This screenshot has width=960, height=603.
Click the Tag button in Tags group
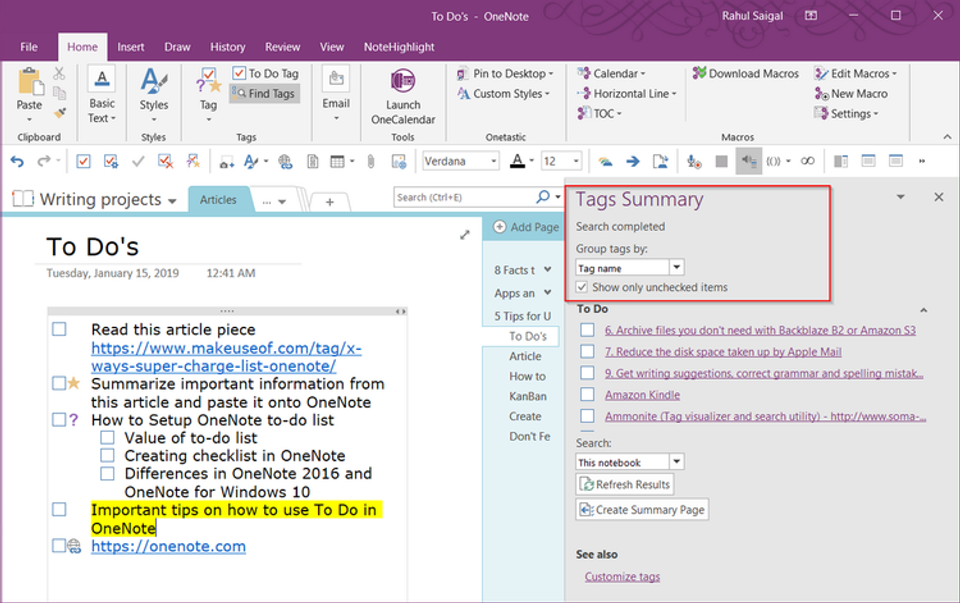[208, 96]
